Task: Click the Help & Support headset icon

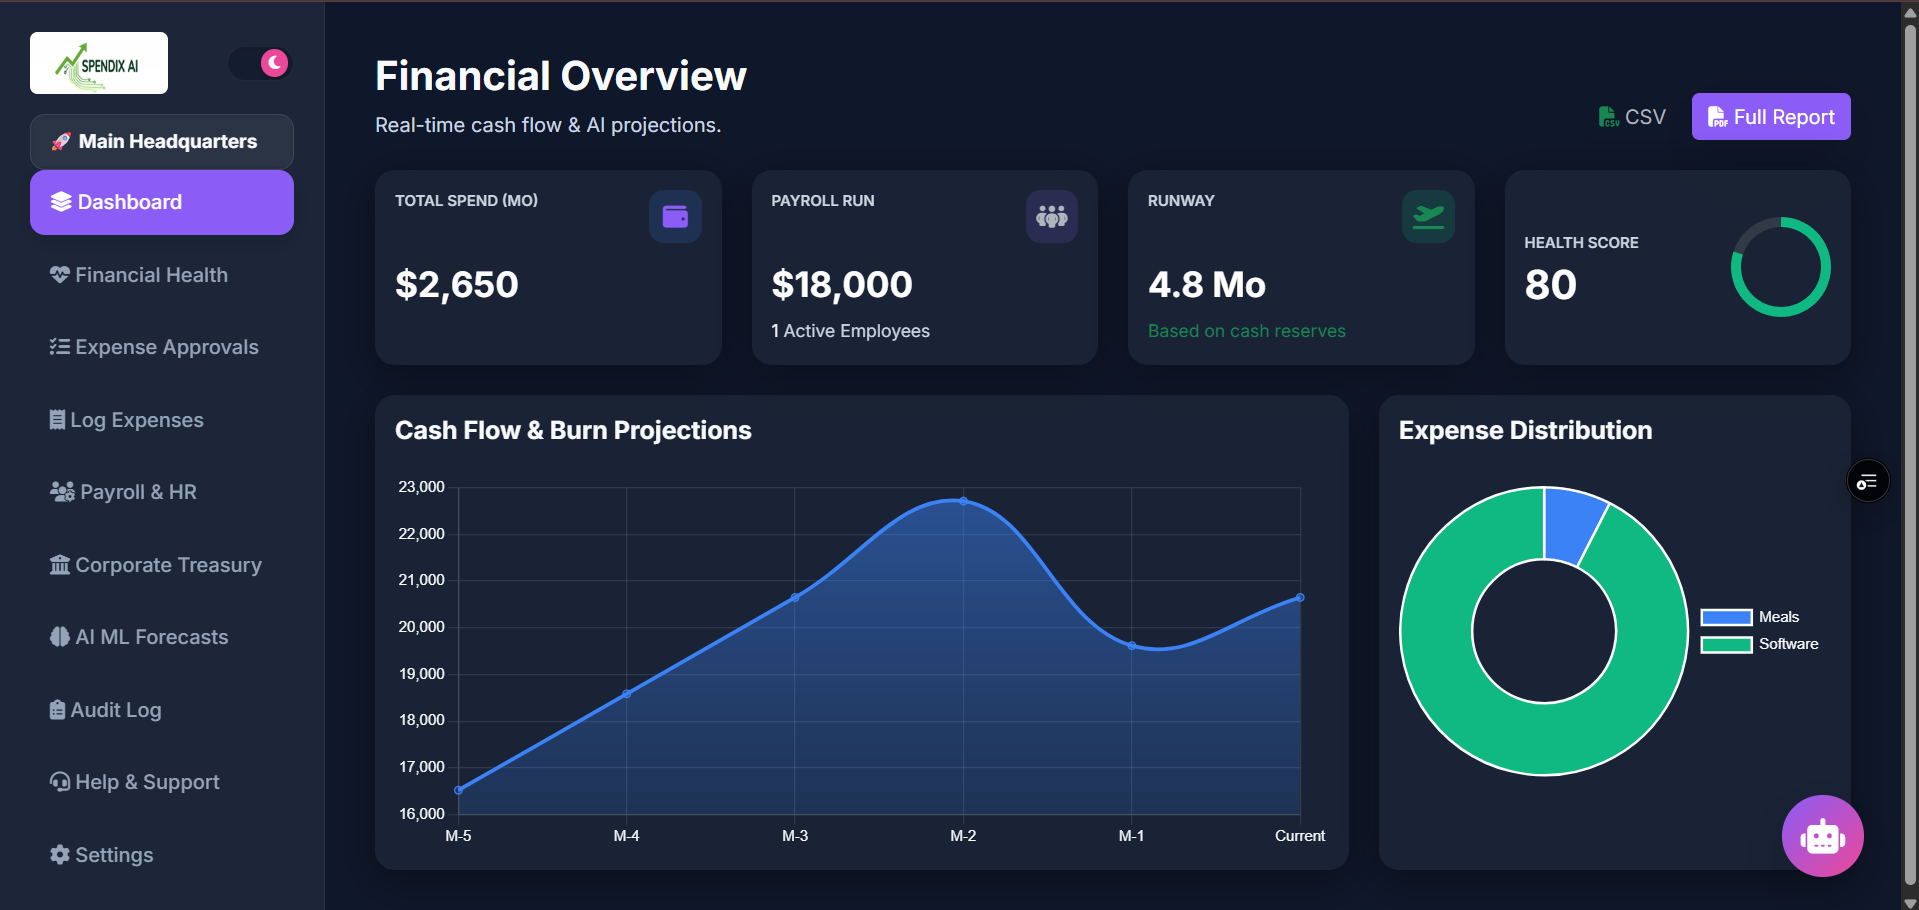Action: pos(59,781)
